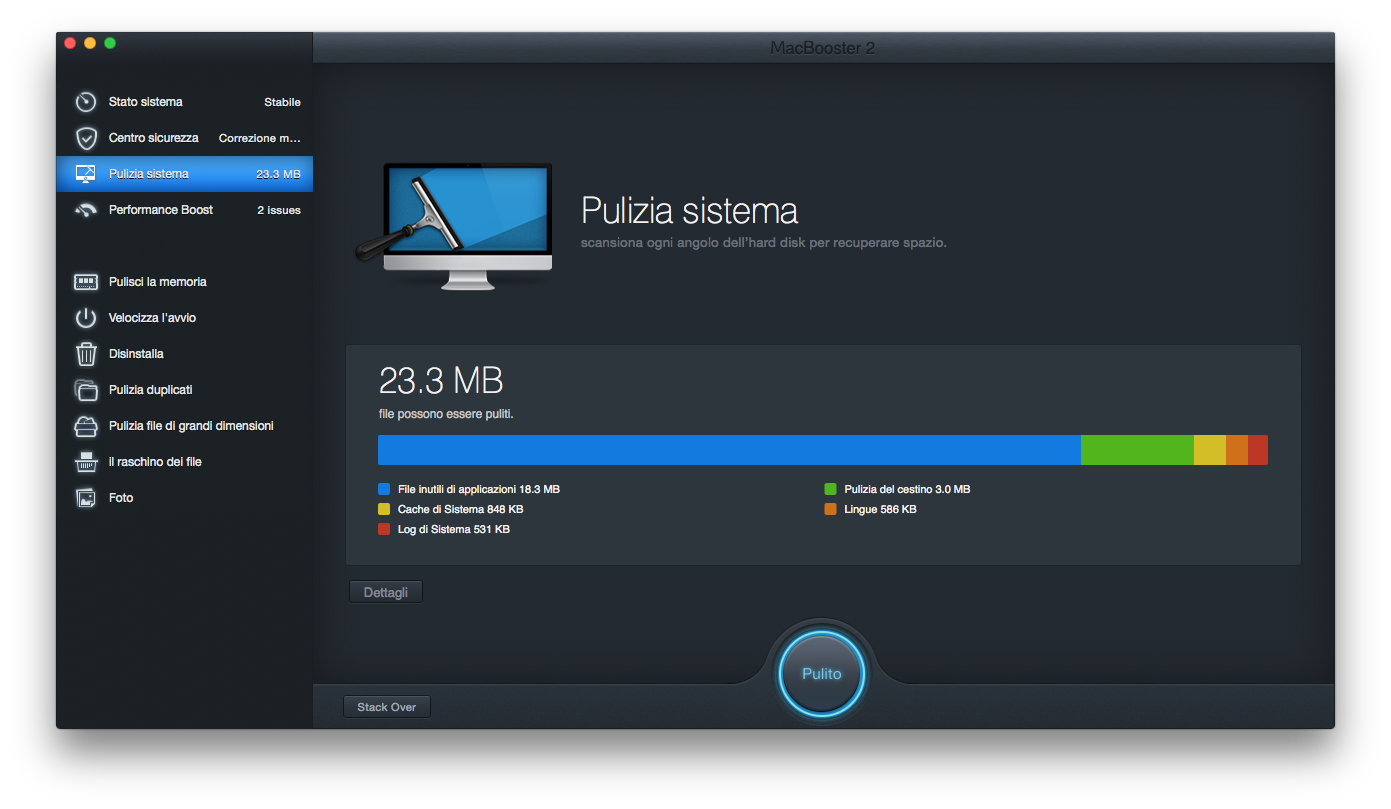Screen dimensions: 1391x809
Task: Click the Pulisci la memoria RAM icon
Action: pos(86,282)
